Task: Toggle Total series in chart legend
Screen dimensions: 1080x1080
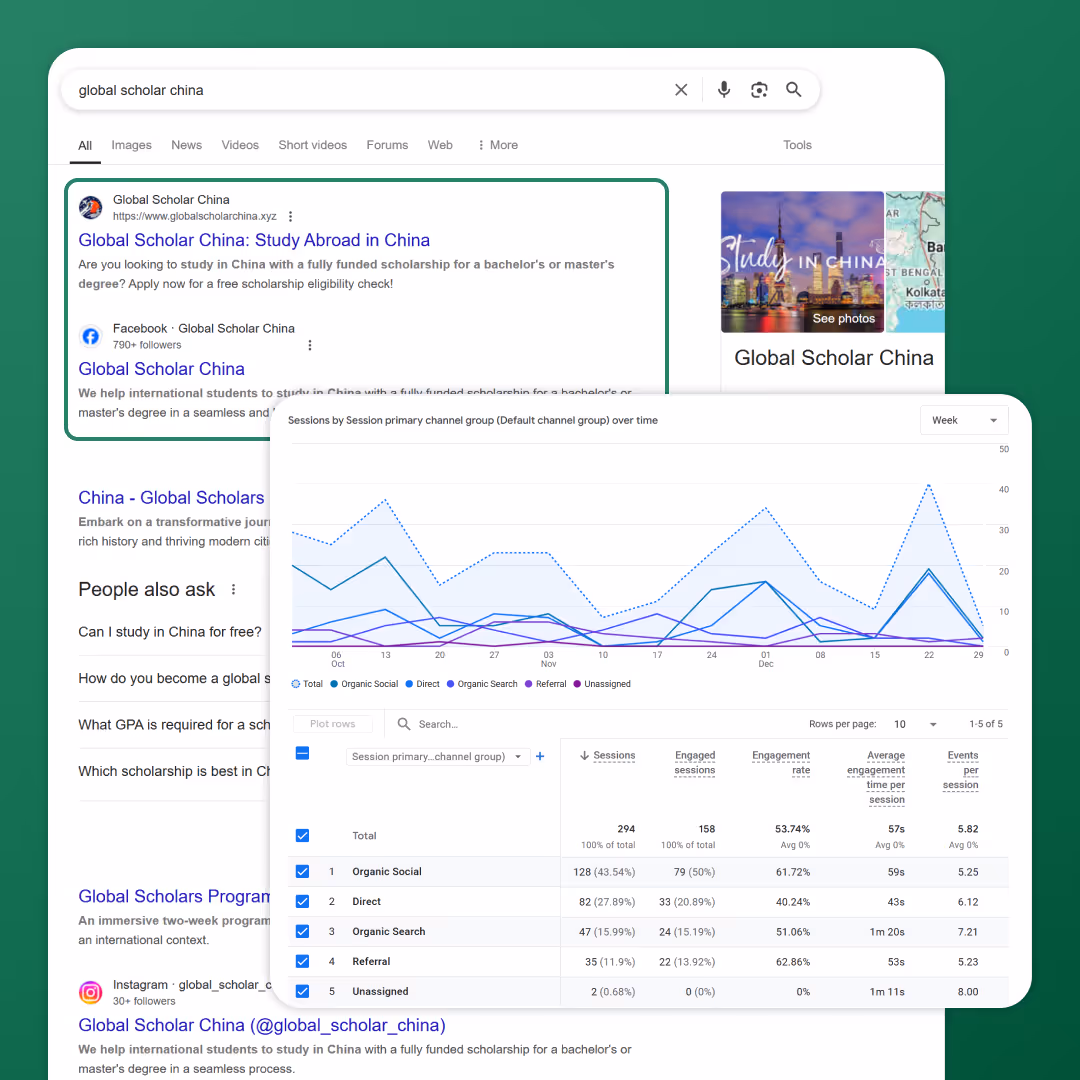Action: (x=307, y=684)
